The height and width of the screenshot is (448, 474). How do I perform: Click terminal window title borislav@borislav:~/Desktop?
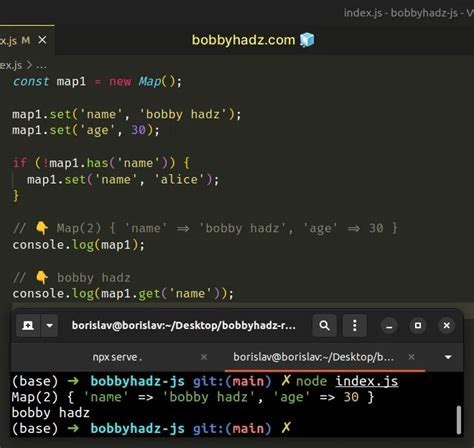point(184,325)
